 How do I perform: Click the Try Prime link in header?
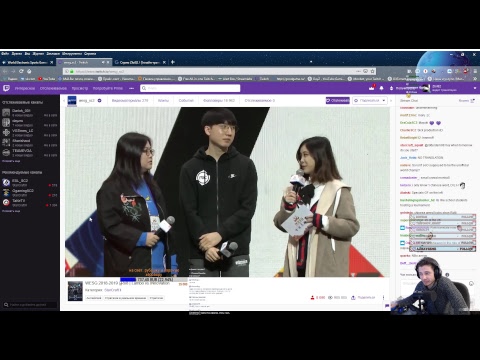point(108,88)
